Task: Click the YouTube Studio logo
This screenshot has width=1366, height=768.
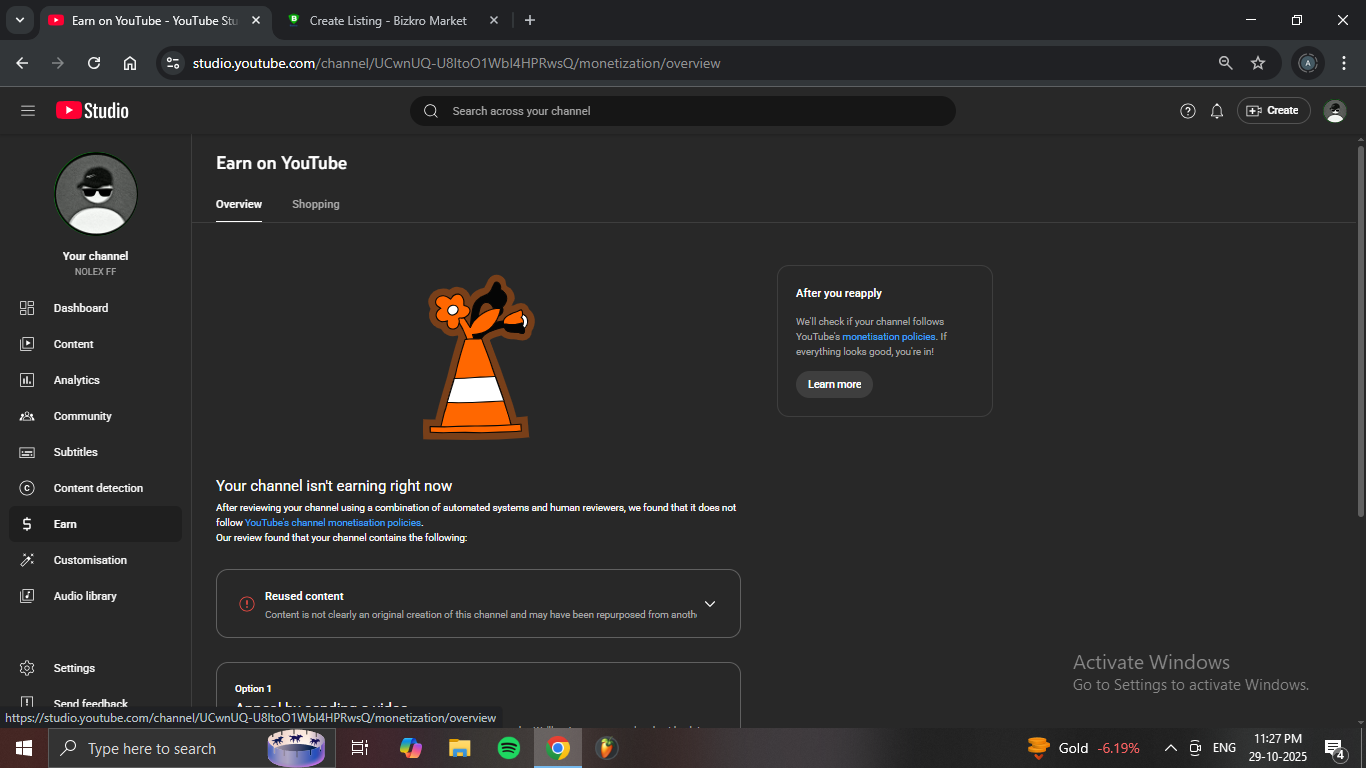Action: (x=92, y=111)
